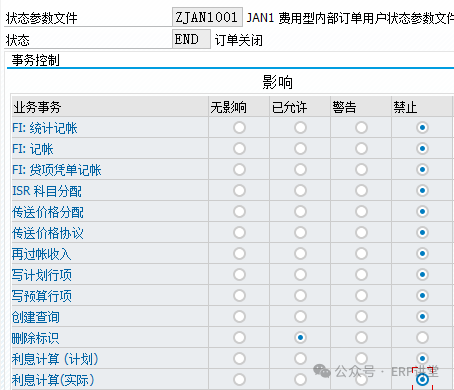Image resolution: width=454 pixels, height=390 pixels.
Task: Select 警告 radio for 创建查询
Action: (x=361, y=316)
